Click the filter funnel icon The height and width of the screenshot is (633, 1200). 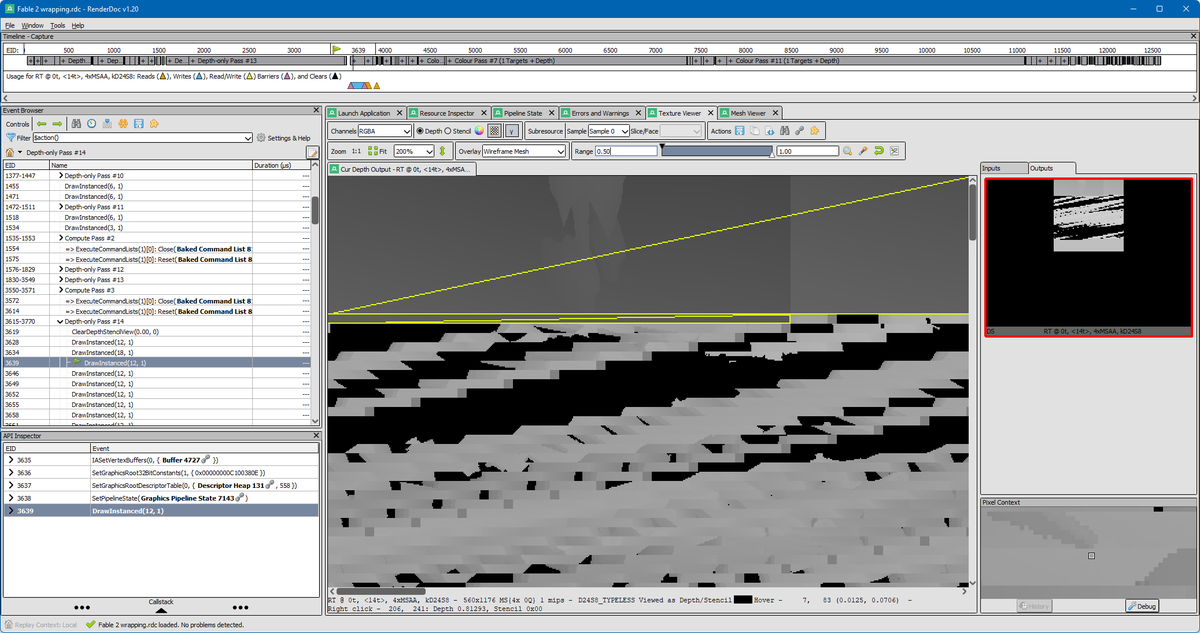coord(10,138)
